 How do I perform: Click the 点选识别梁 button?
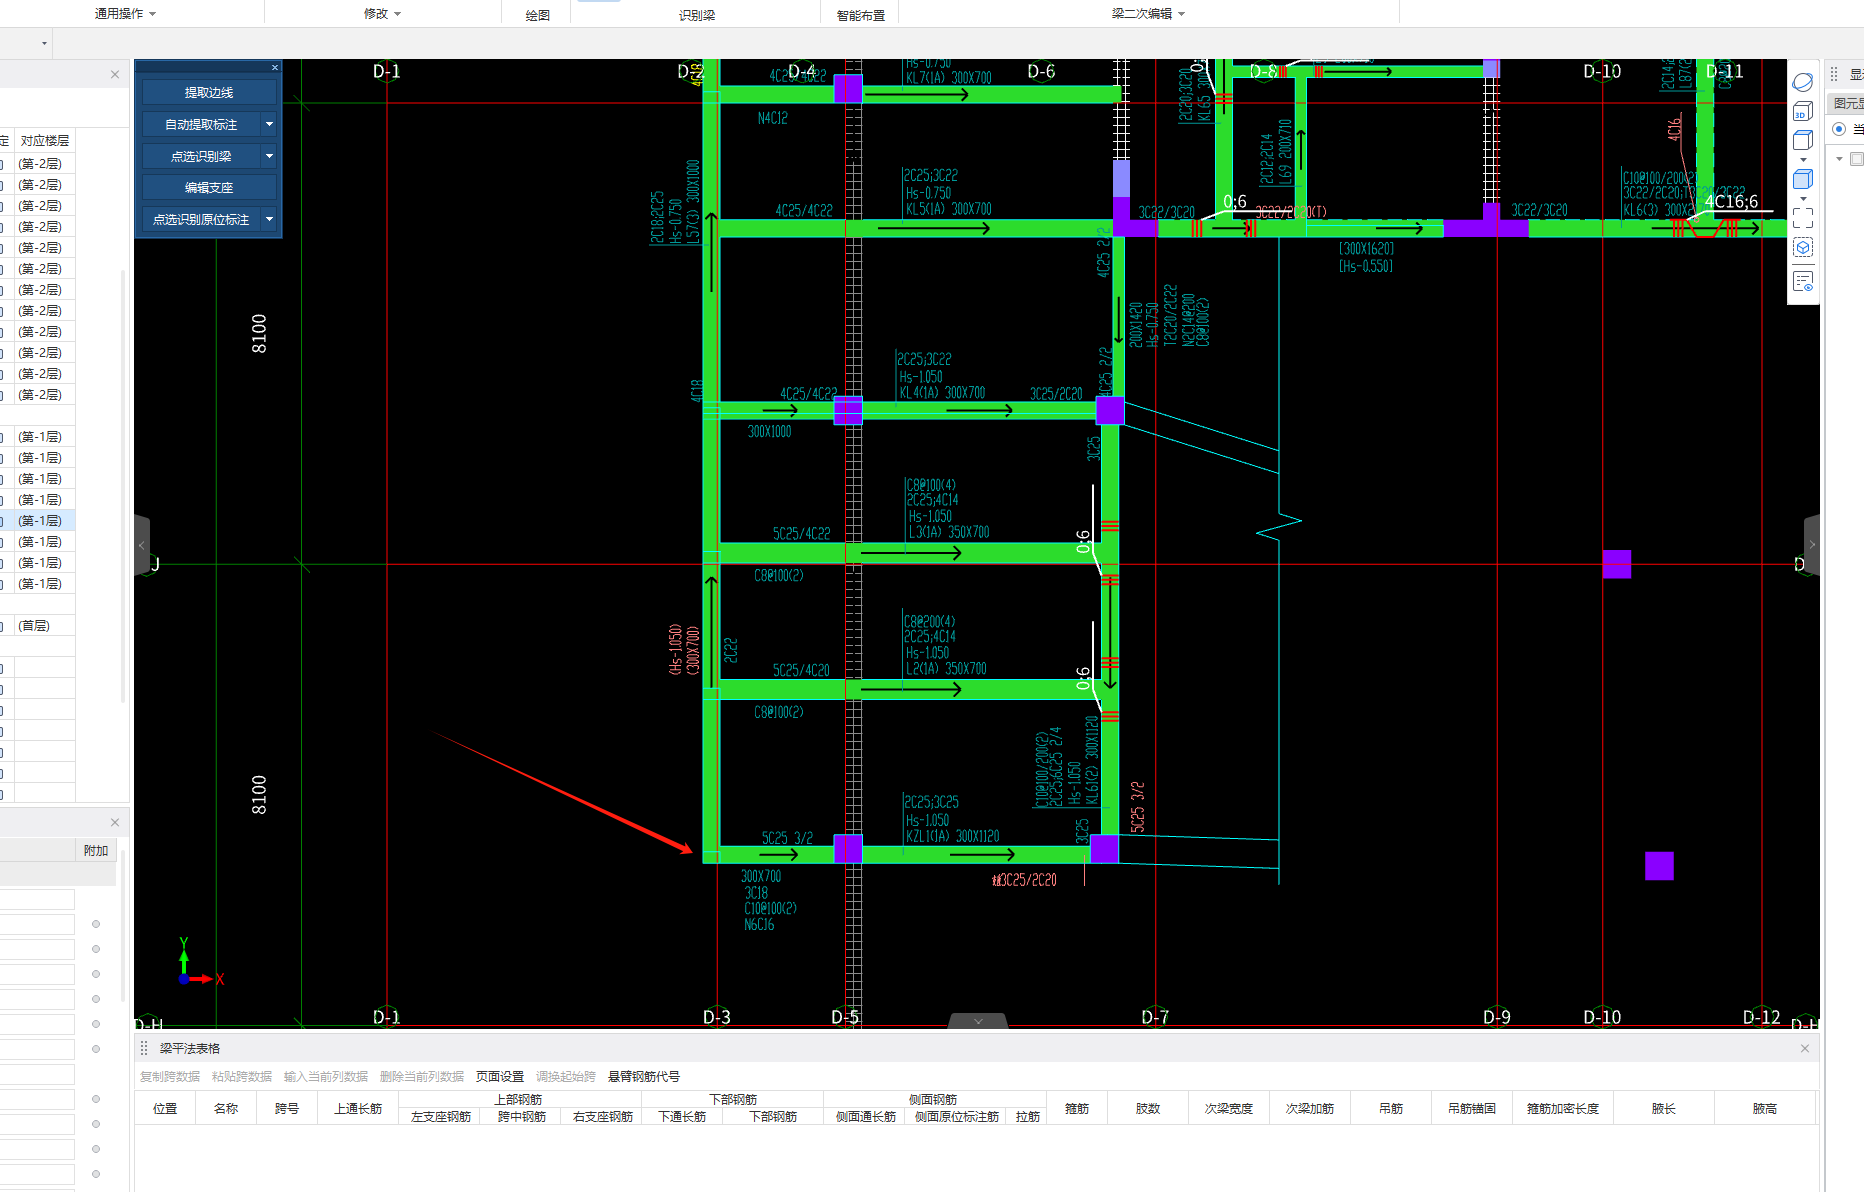(201, 156)
